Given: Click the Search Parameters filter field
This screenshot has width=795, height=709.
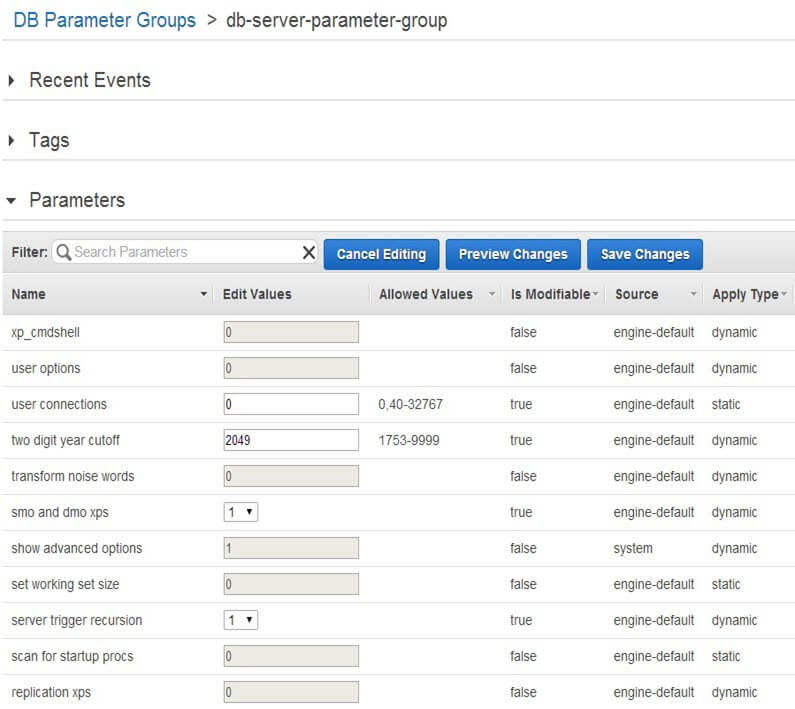Looking at the screenshot, I should point(180,253).
